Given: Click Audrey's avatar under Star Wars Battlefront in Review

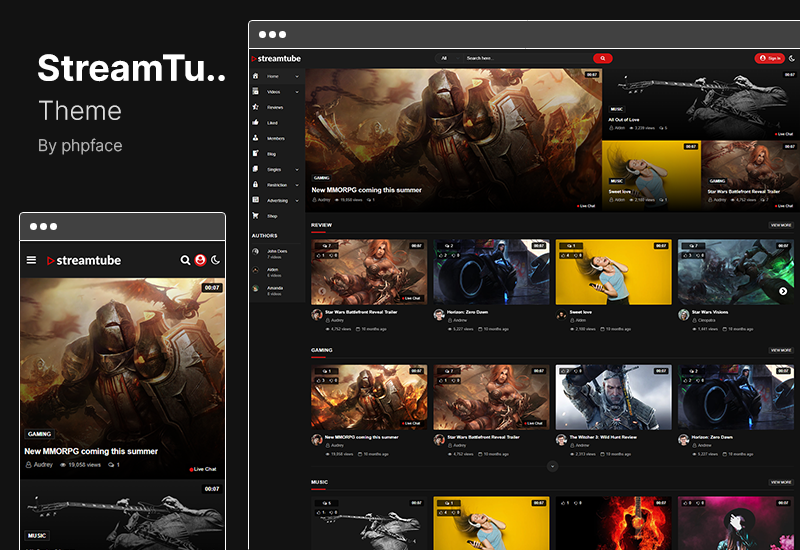Looking at the screenshot, I should tap(317, 314).
